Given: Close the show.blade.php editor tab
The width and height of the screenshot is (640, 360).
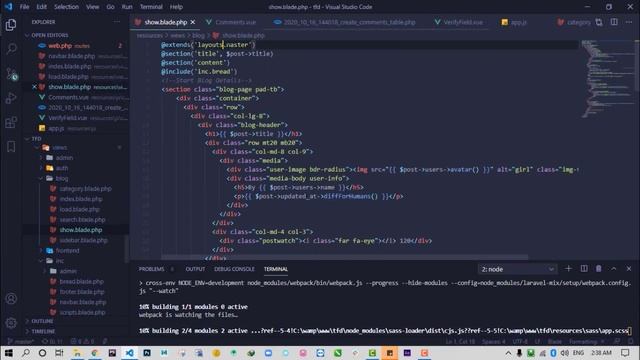Looking at the screenshot, I should pos(193,22).
